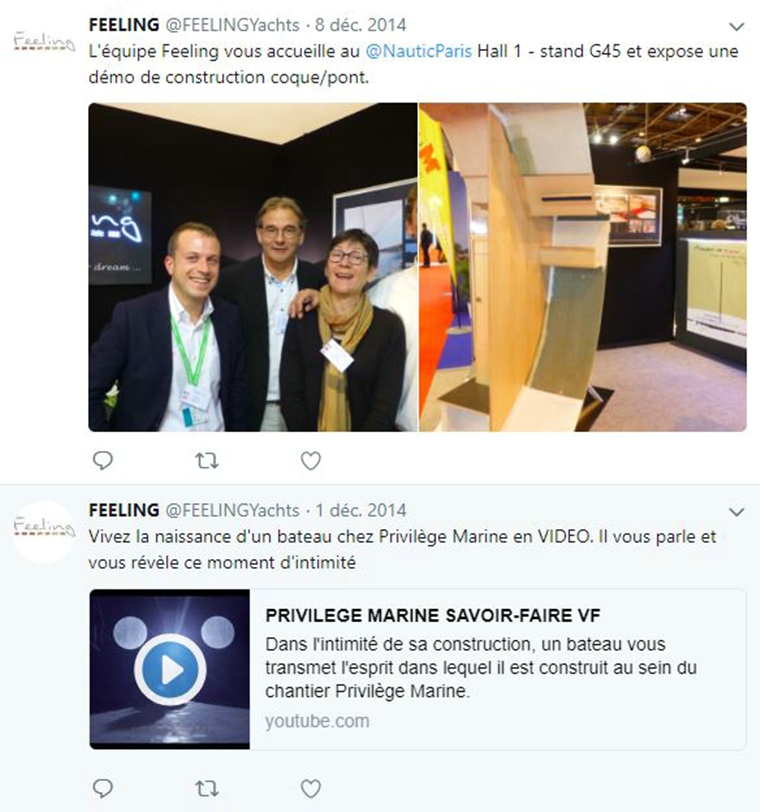
Task: Open @FEELINGYachts handle on second tweet
Action: (232, 511)
